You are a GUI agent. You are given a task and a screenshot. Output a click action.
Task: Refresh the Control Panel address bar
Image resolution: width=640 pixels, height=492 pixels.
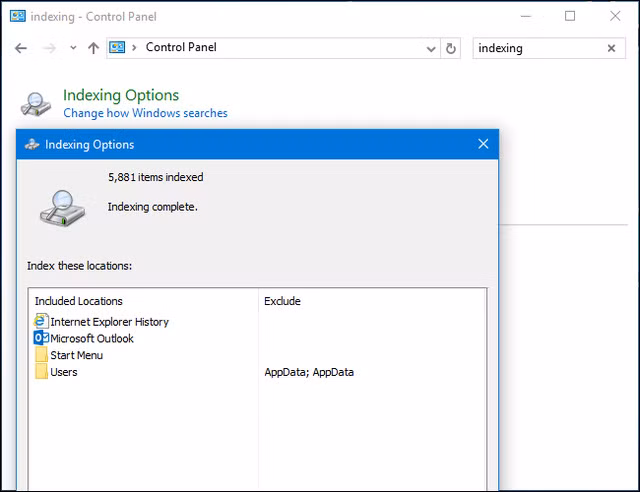point(451,48)
